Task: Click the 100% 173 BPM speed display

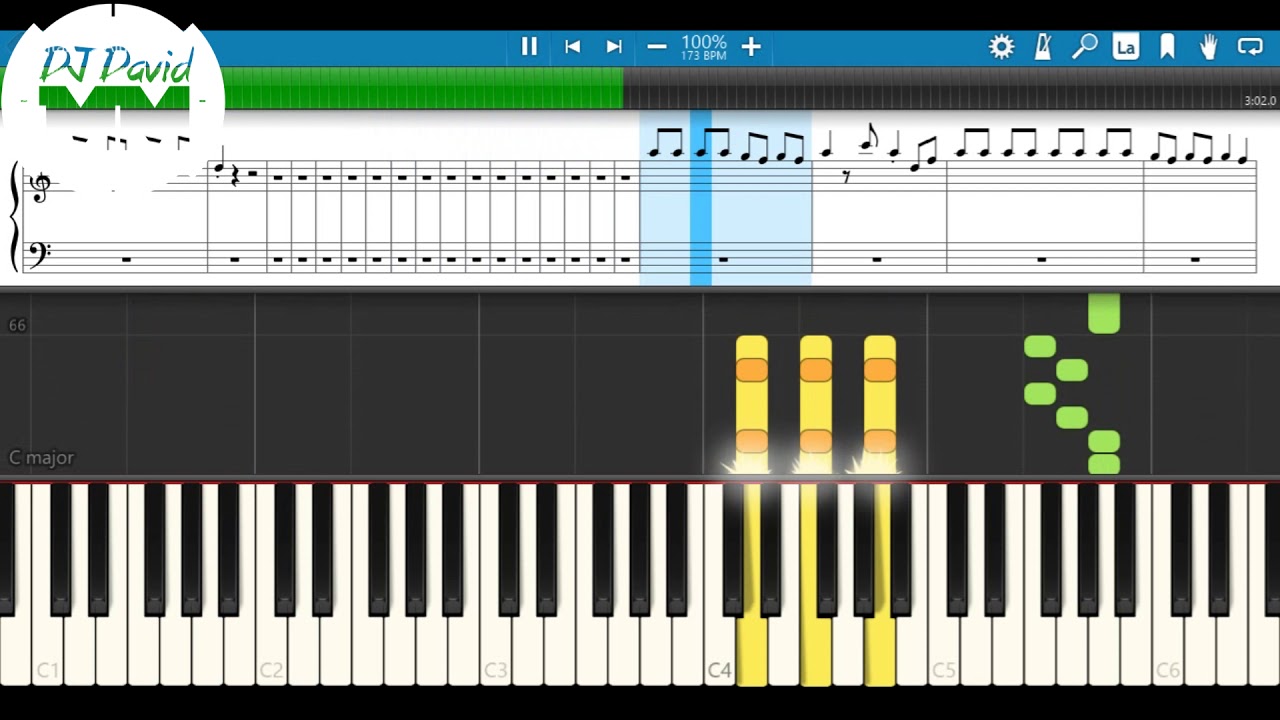Action: pyautogui.click(x=703, y=46)
